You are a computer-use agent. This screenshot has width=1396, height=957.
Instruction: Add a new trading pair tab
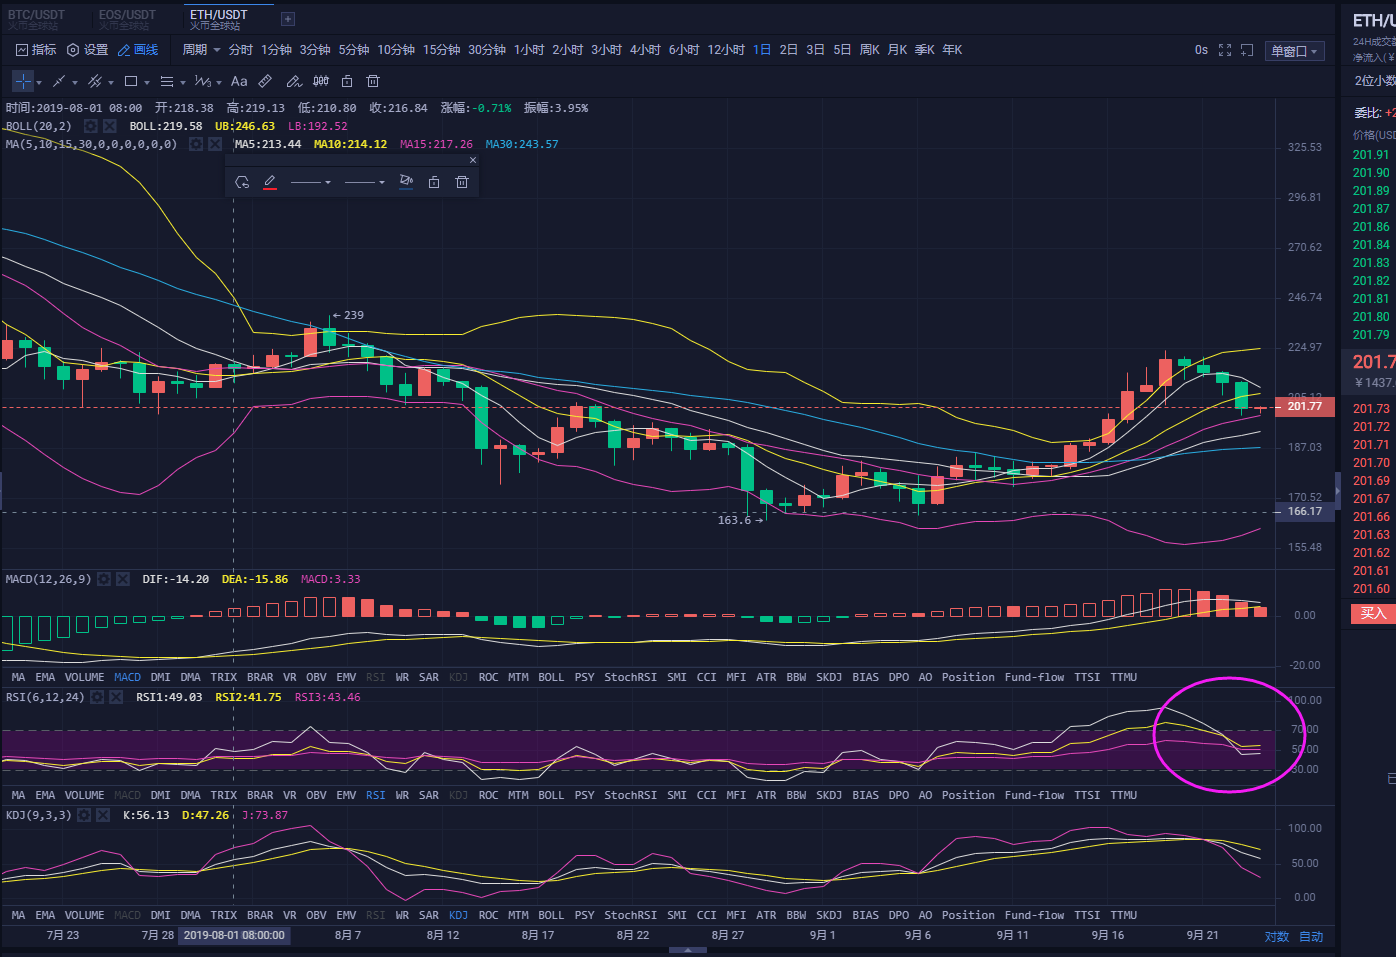click(288, 19)
